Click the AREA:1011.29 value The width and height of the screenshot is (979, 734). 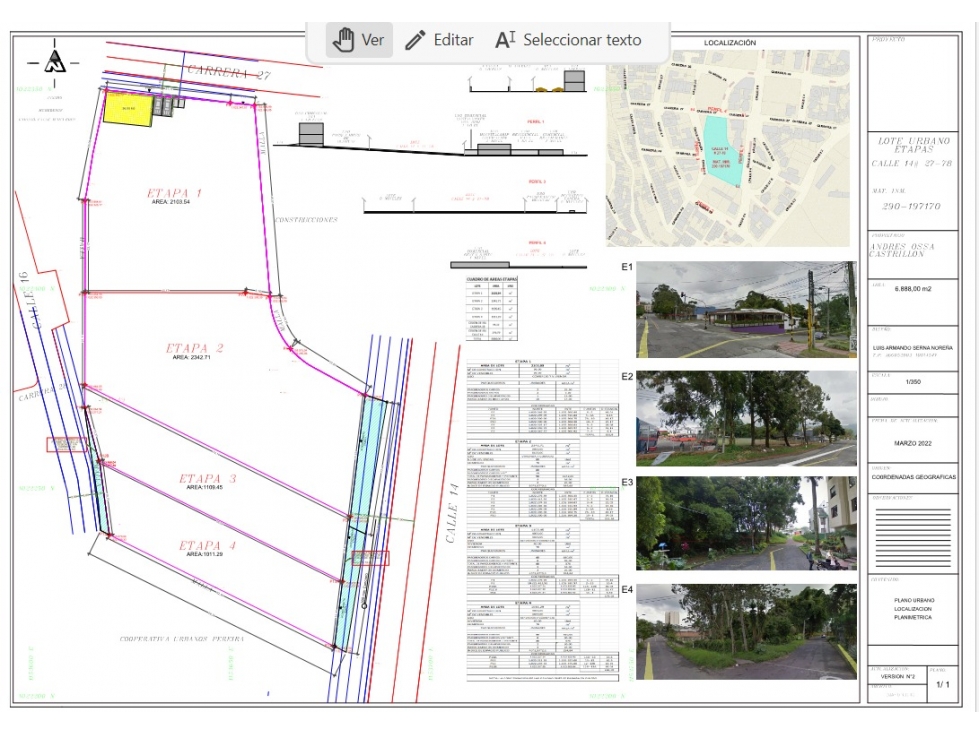point(204,554)
